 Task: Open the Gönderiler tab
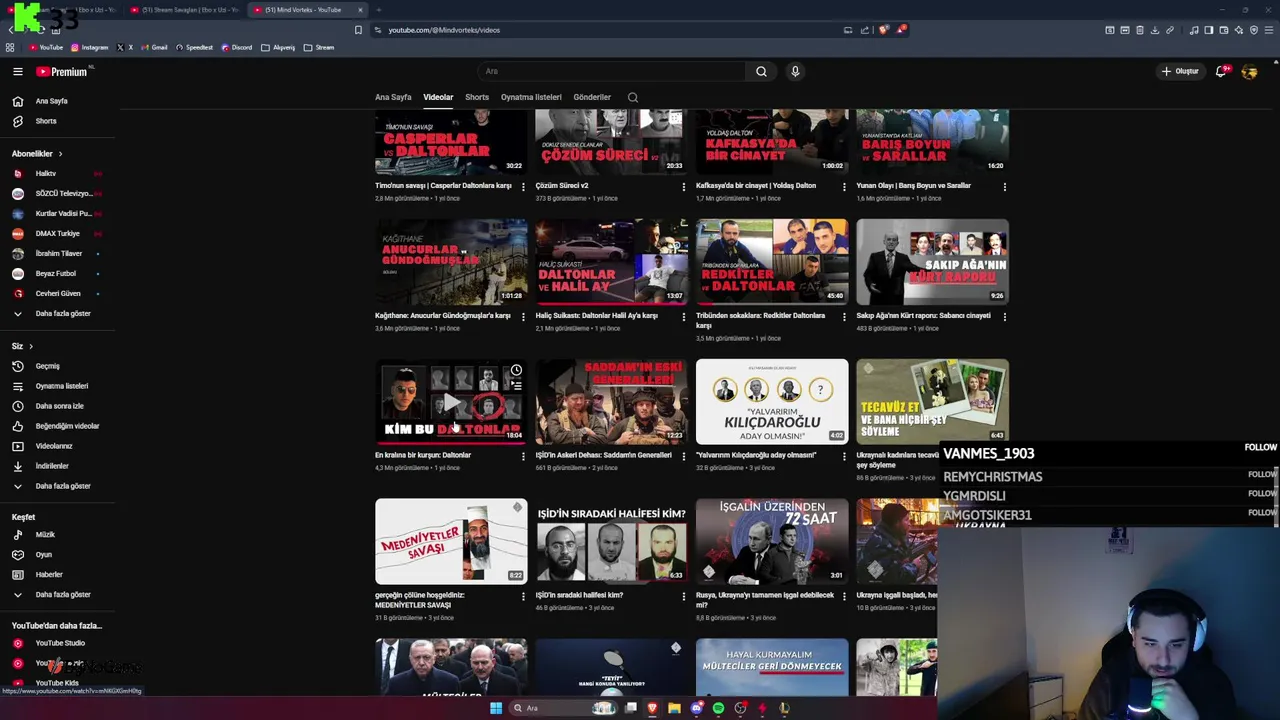(x=592, y=97)
